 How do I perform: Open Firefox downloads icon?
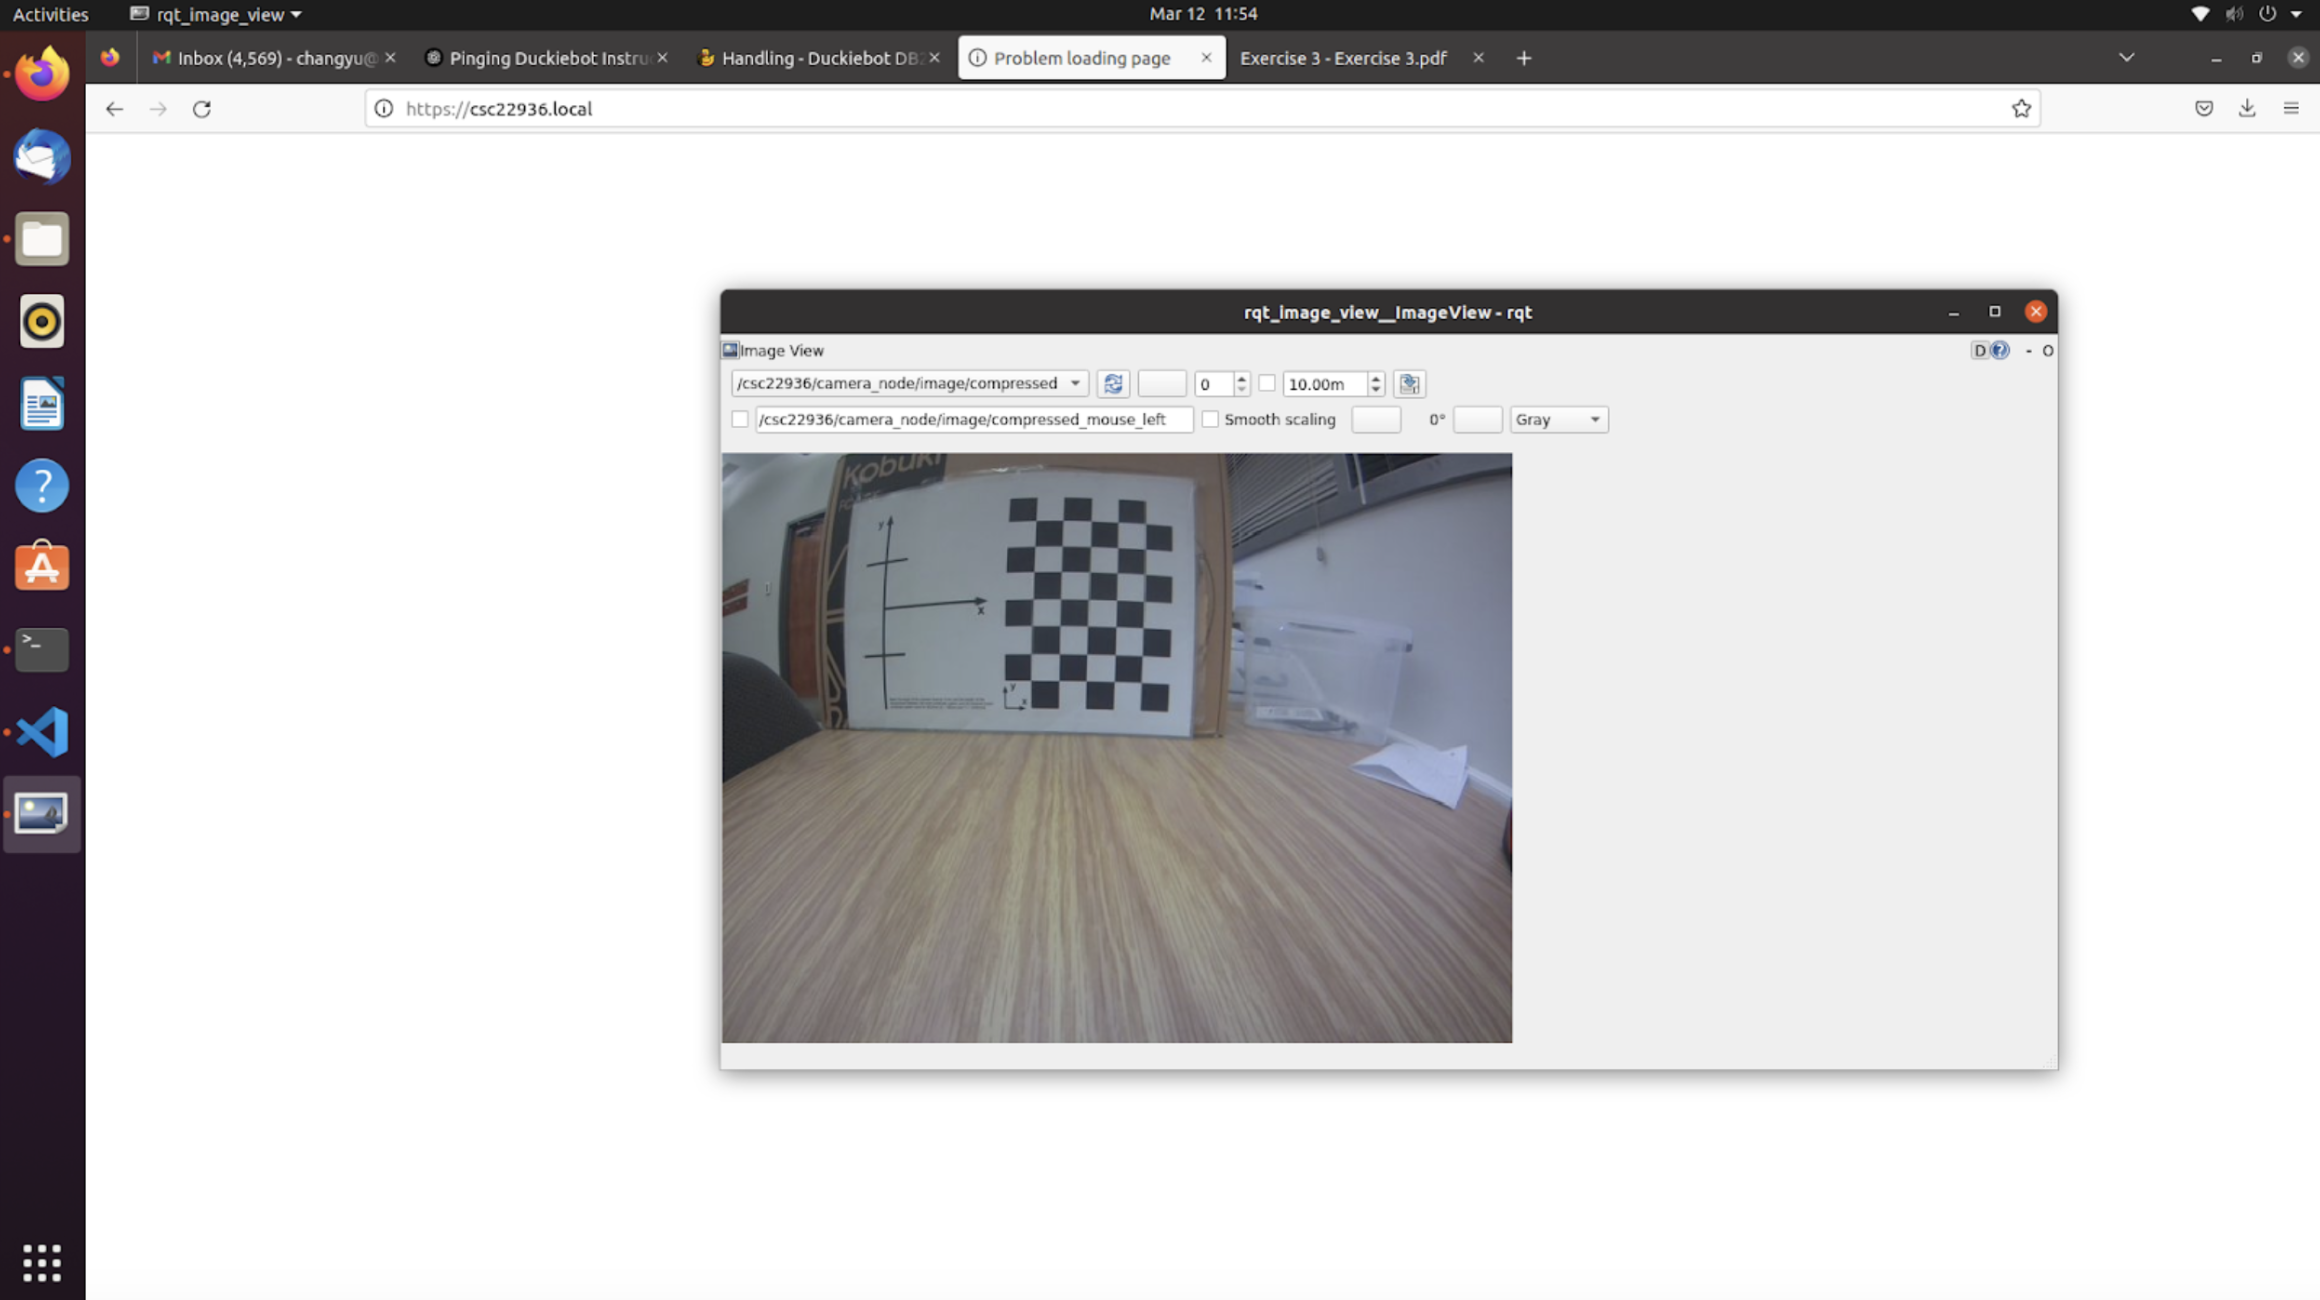click(2247, 109)
